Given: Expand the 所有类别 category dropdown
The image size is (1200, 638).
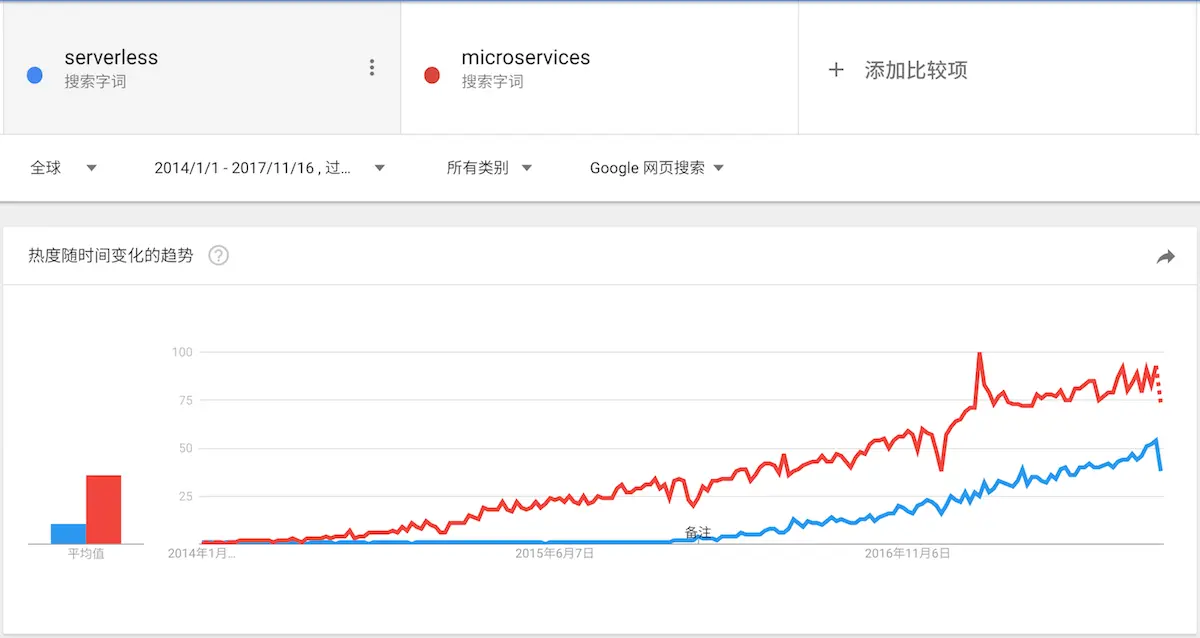Looking at the screenshot, I should (490, 168).
